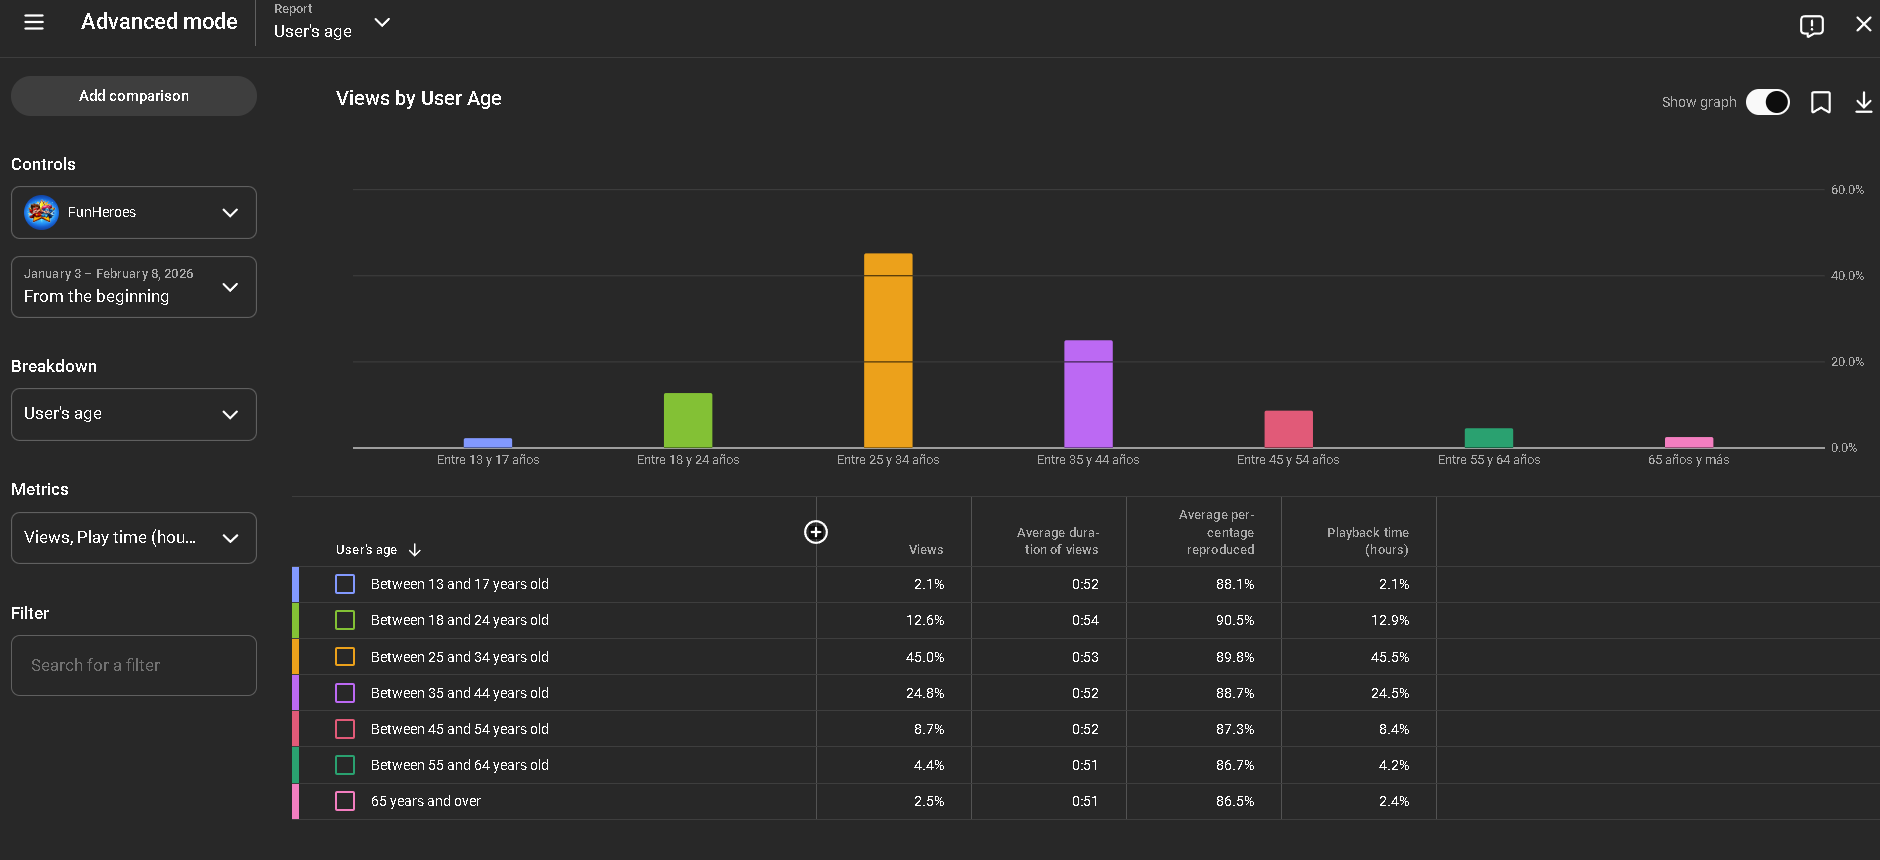Toggle the Show graph switch
Viewport: 1880px width, 860px height.
(1767, 102)
